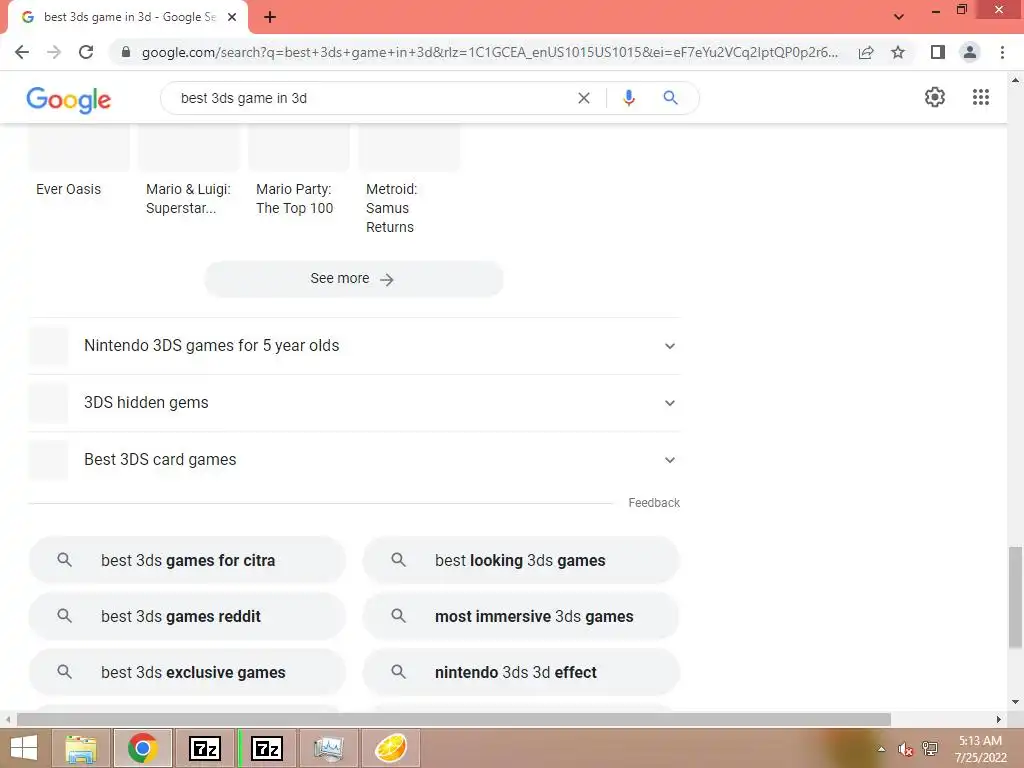Viewport: 1024px width, 768px height.
Task: Start voice search with microphone
Action: click(x=628, y=98)
